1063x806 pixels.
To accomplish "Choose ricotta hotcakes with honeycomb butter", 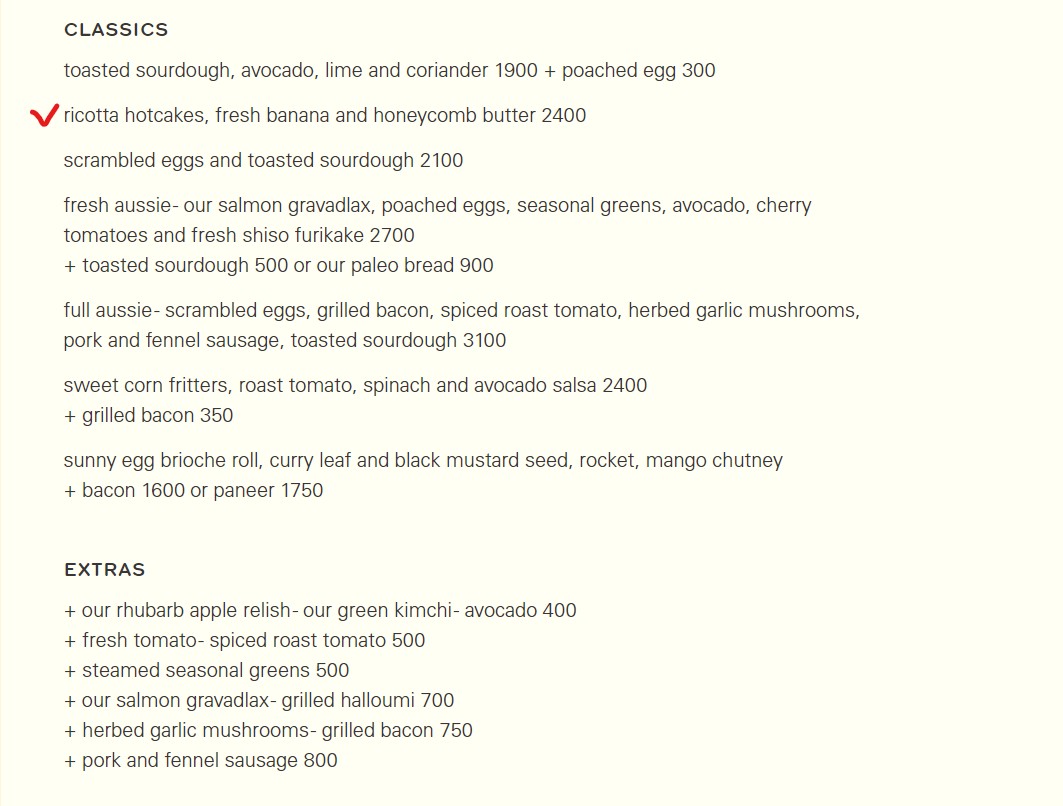I will [x=325, y=115].
